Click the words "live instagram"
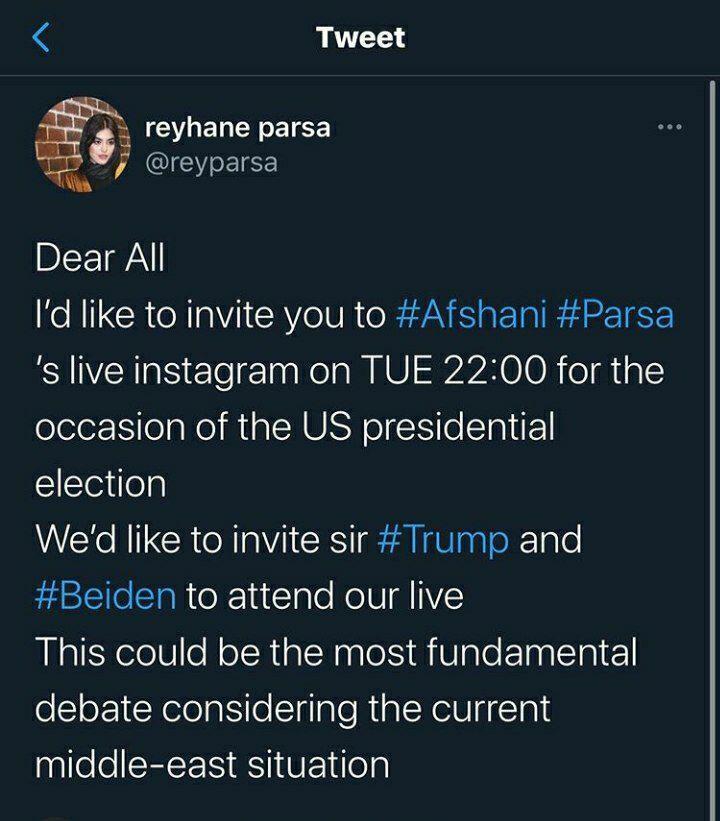The width and height of the screenshot is (720, 821). click(x=186, y=371)
